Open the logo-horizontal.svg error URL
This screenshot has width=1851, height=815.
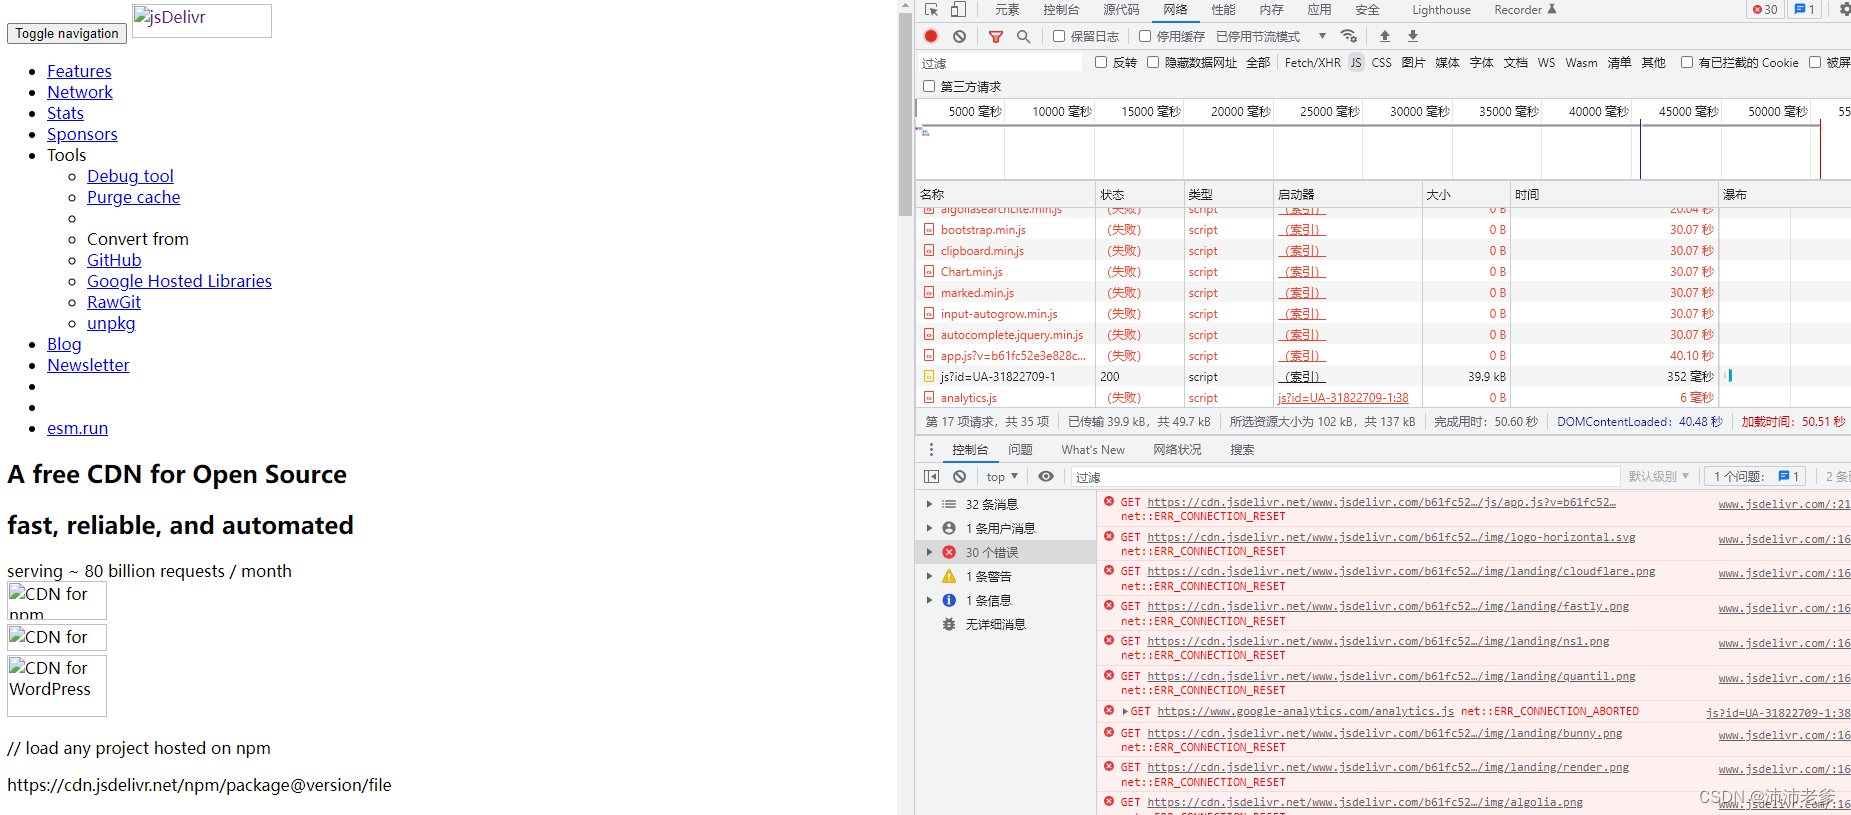[x=1391, y=537]
